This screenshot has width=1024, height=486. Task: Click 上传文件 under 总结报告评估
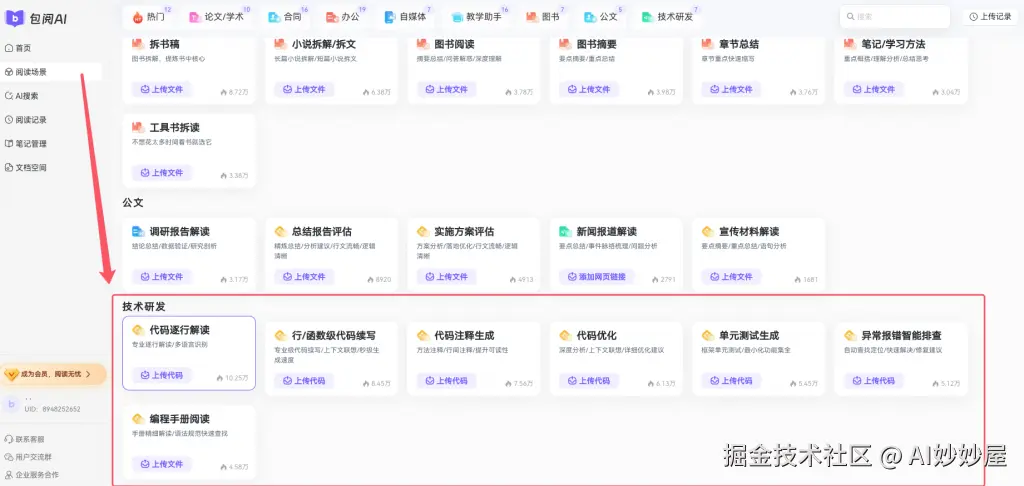(x=304, y=277)
